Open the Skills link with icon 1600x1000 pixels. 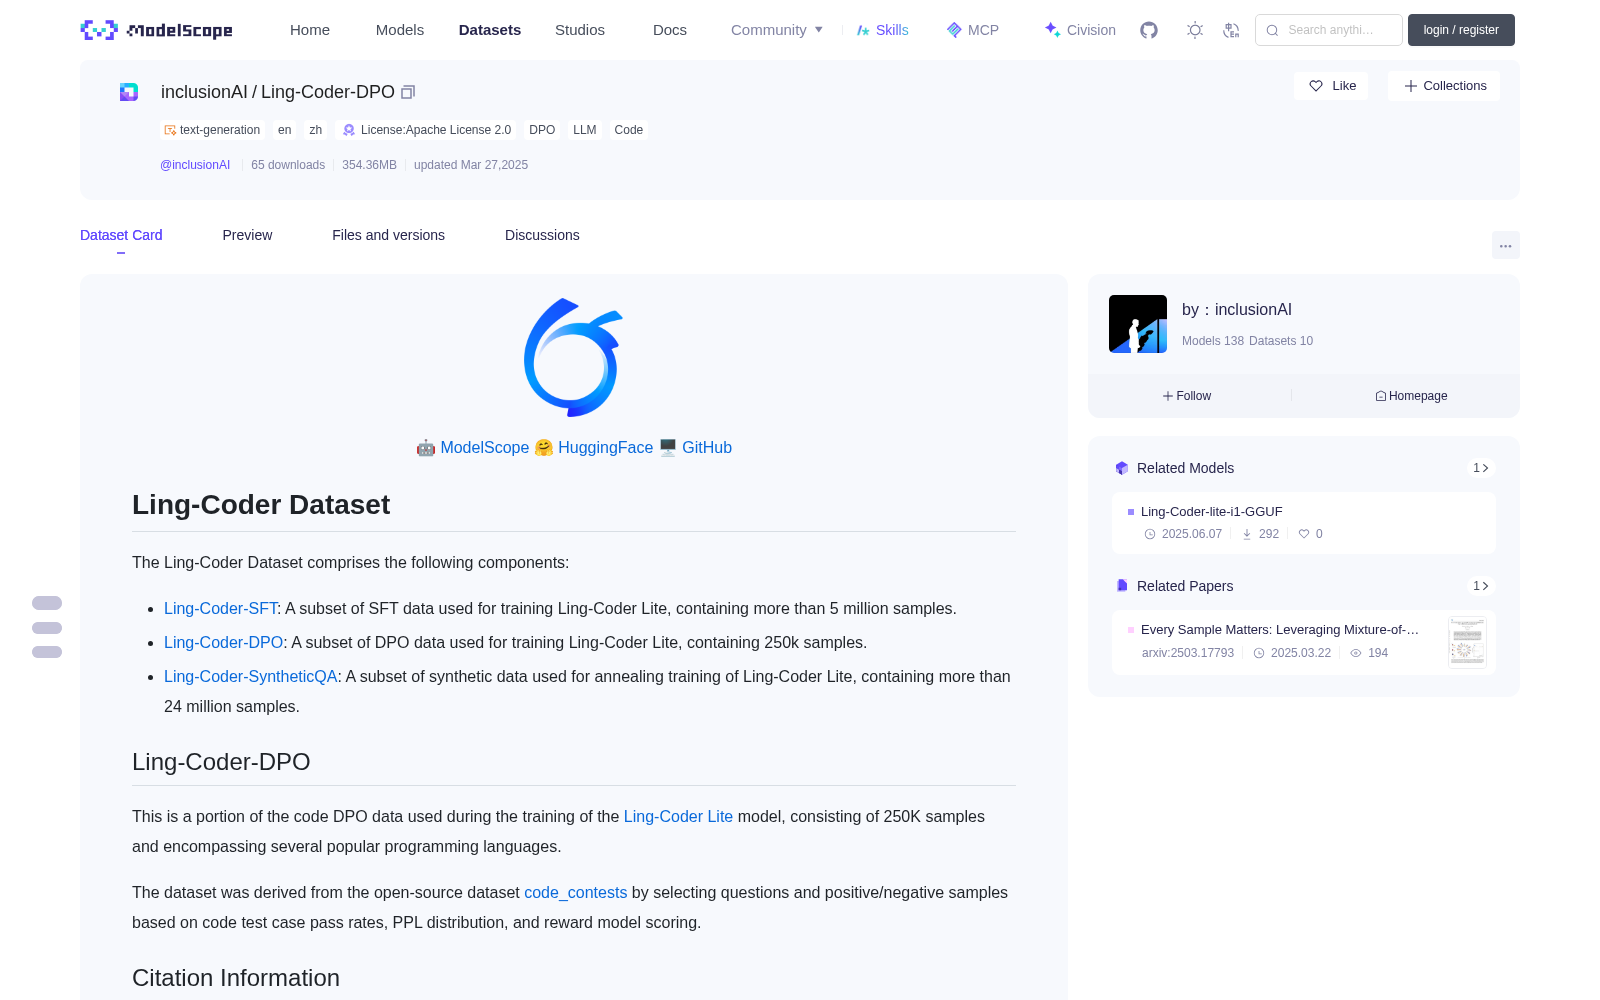(883, 30)
